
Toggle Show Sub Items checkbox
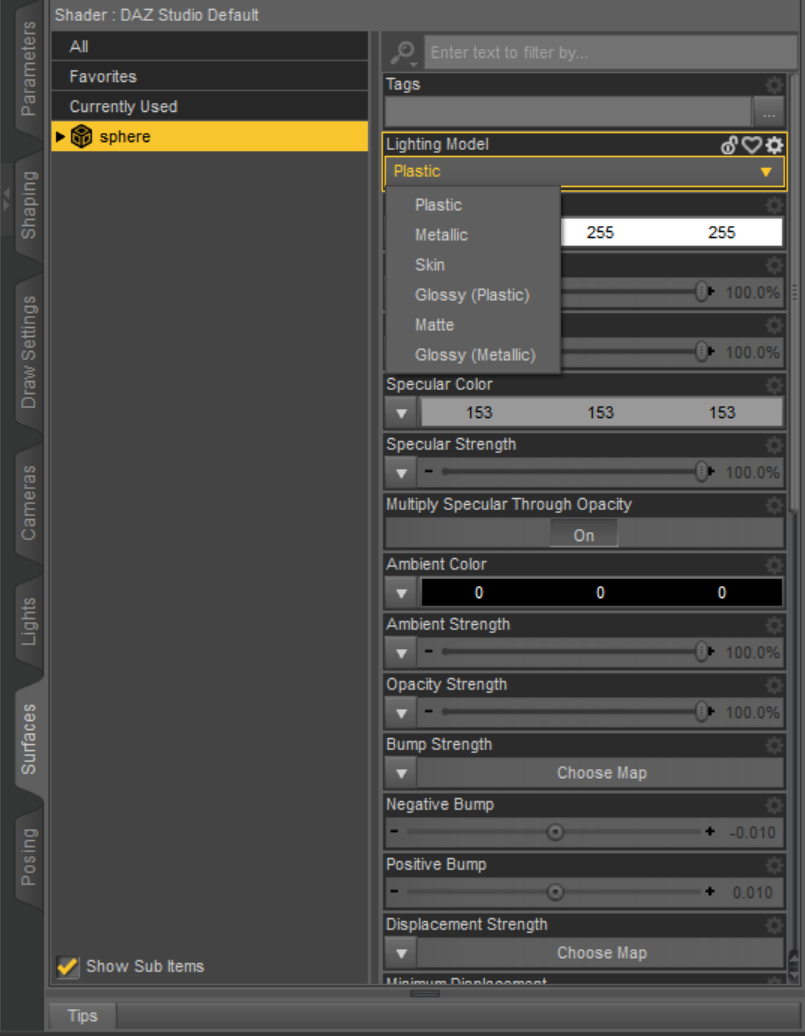[x=67, y=967]
